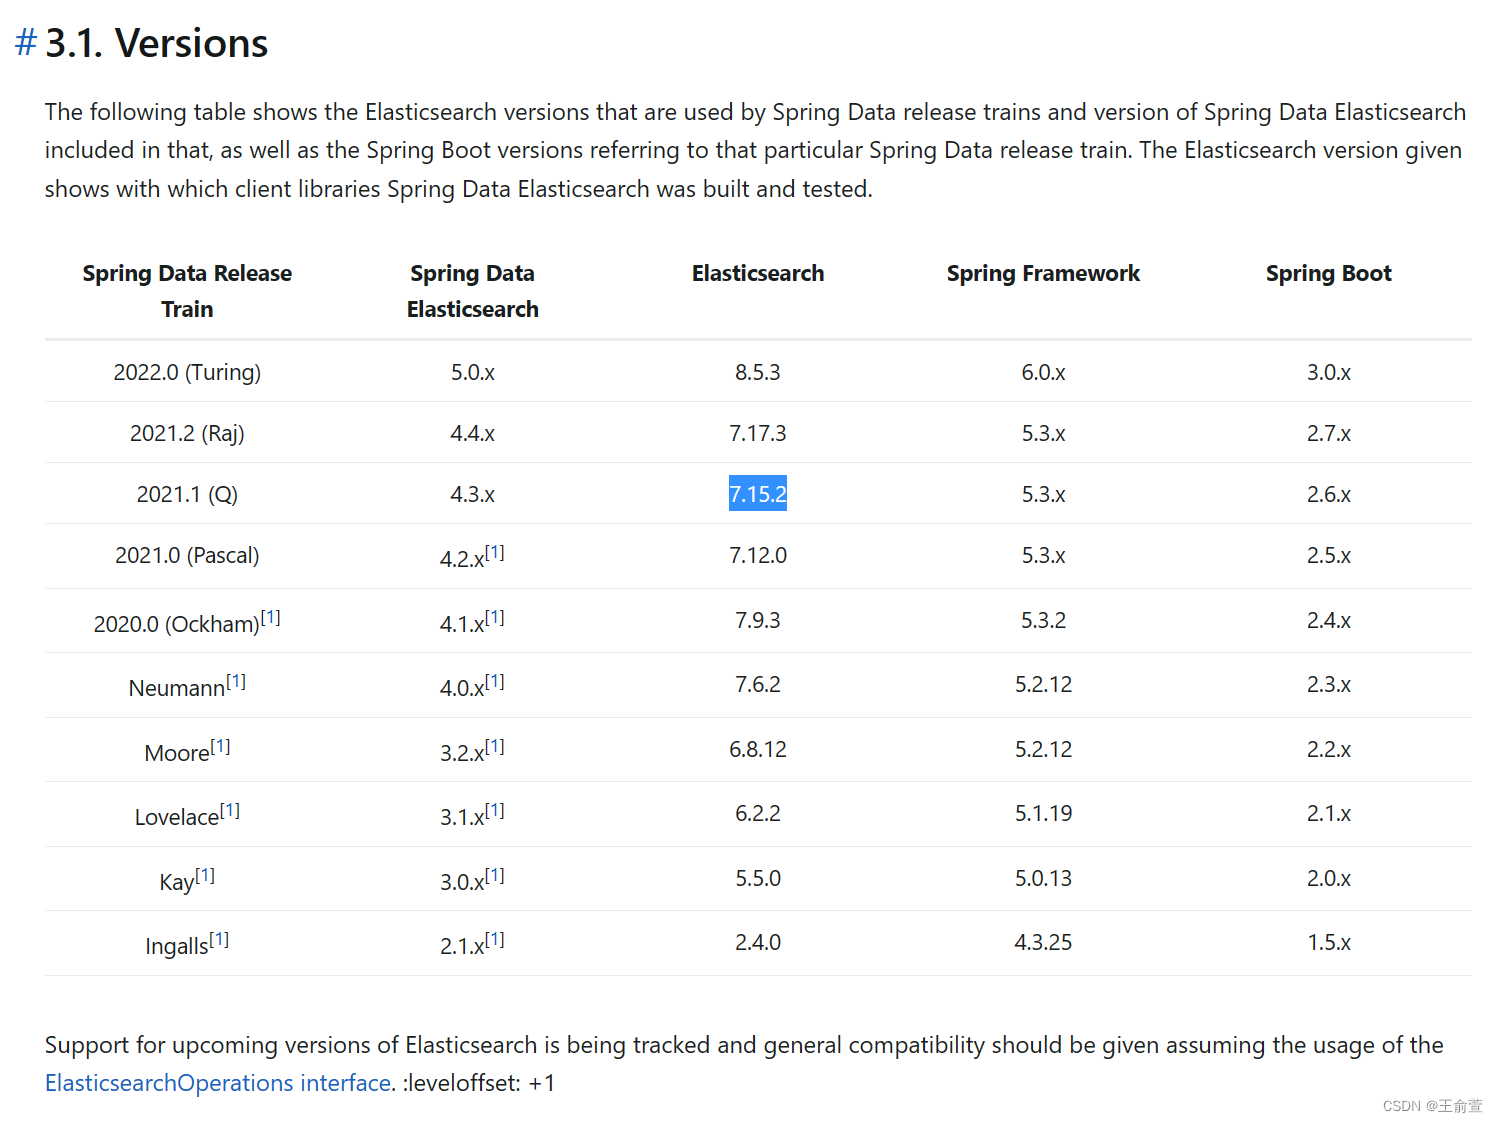
Task: Click the footnote [1] beside Neumann
Action: pyautogui.click(x=236, y=681)
